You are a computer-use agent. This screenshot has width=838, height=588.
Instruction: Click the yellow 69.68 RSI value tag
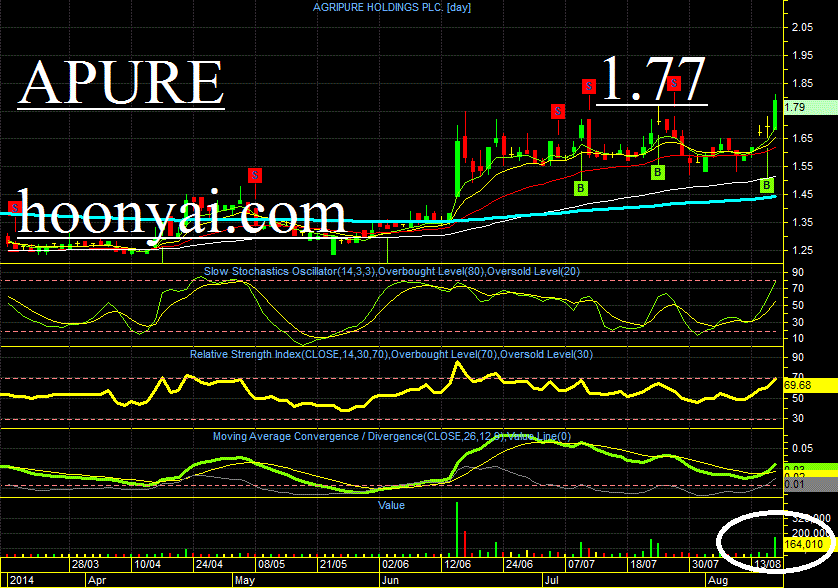(810, 385)
